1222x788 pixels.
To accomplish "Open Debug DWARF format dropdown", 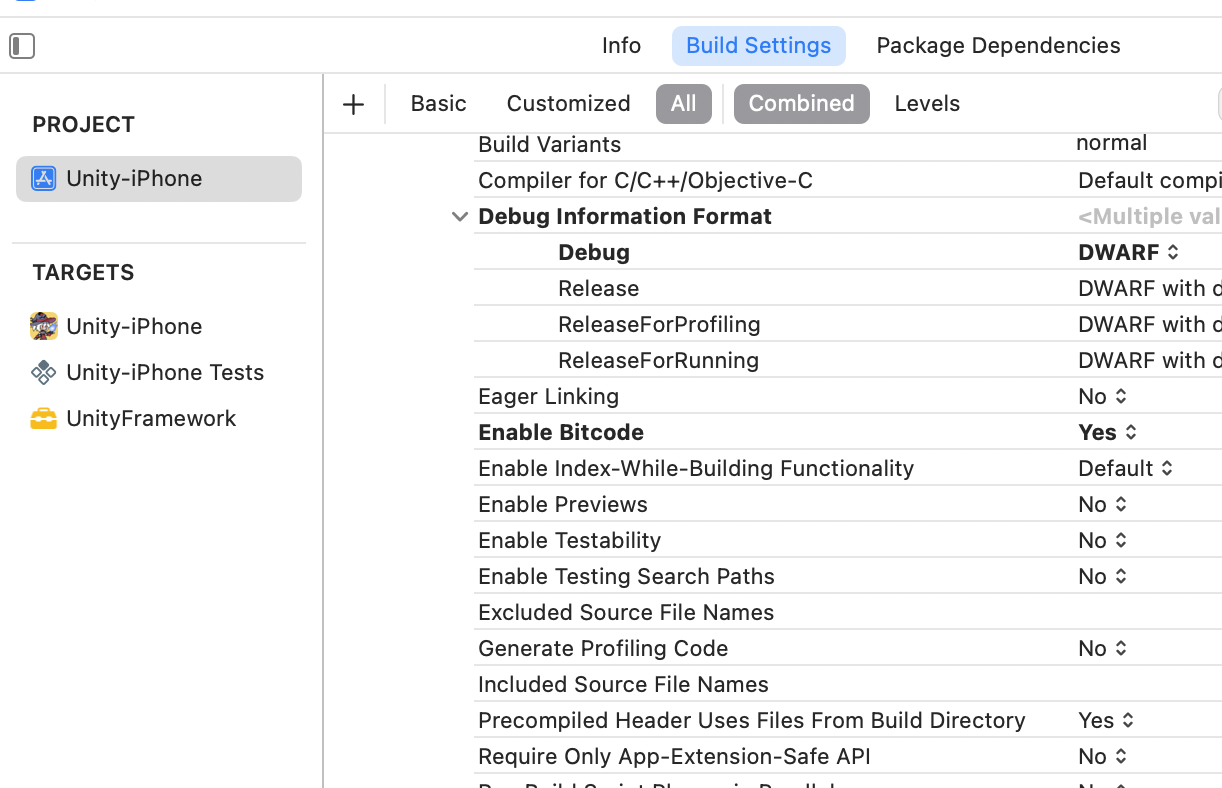I will pos(1129,252).
